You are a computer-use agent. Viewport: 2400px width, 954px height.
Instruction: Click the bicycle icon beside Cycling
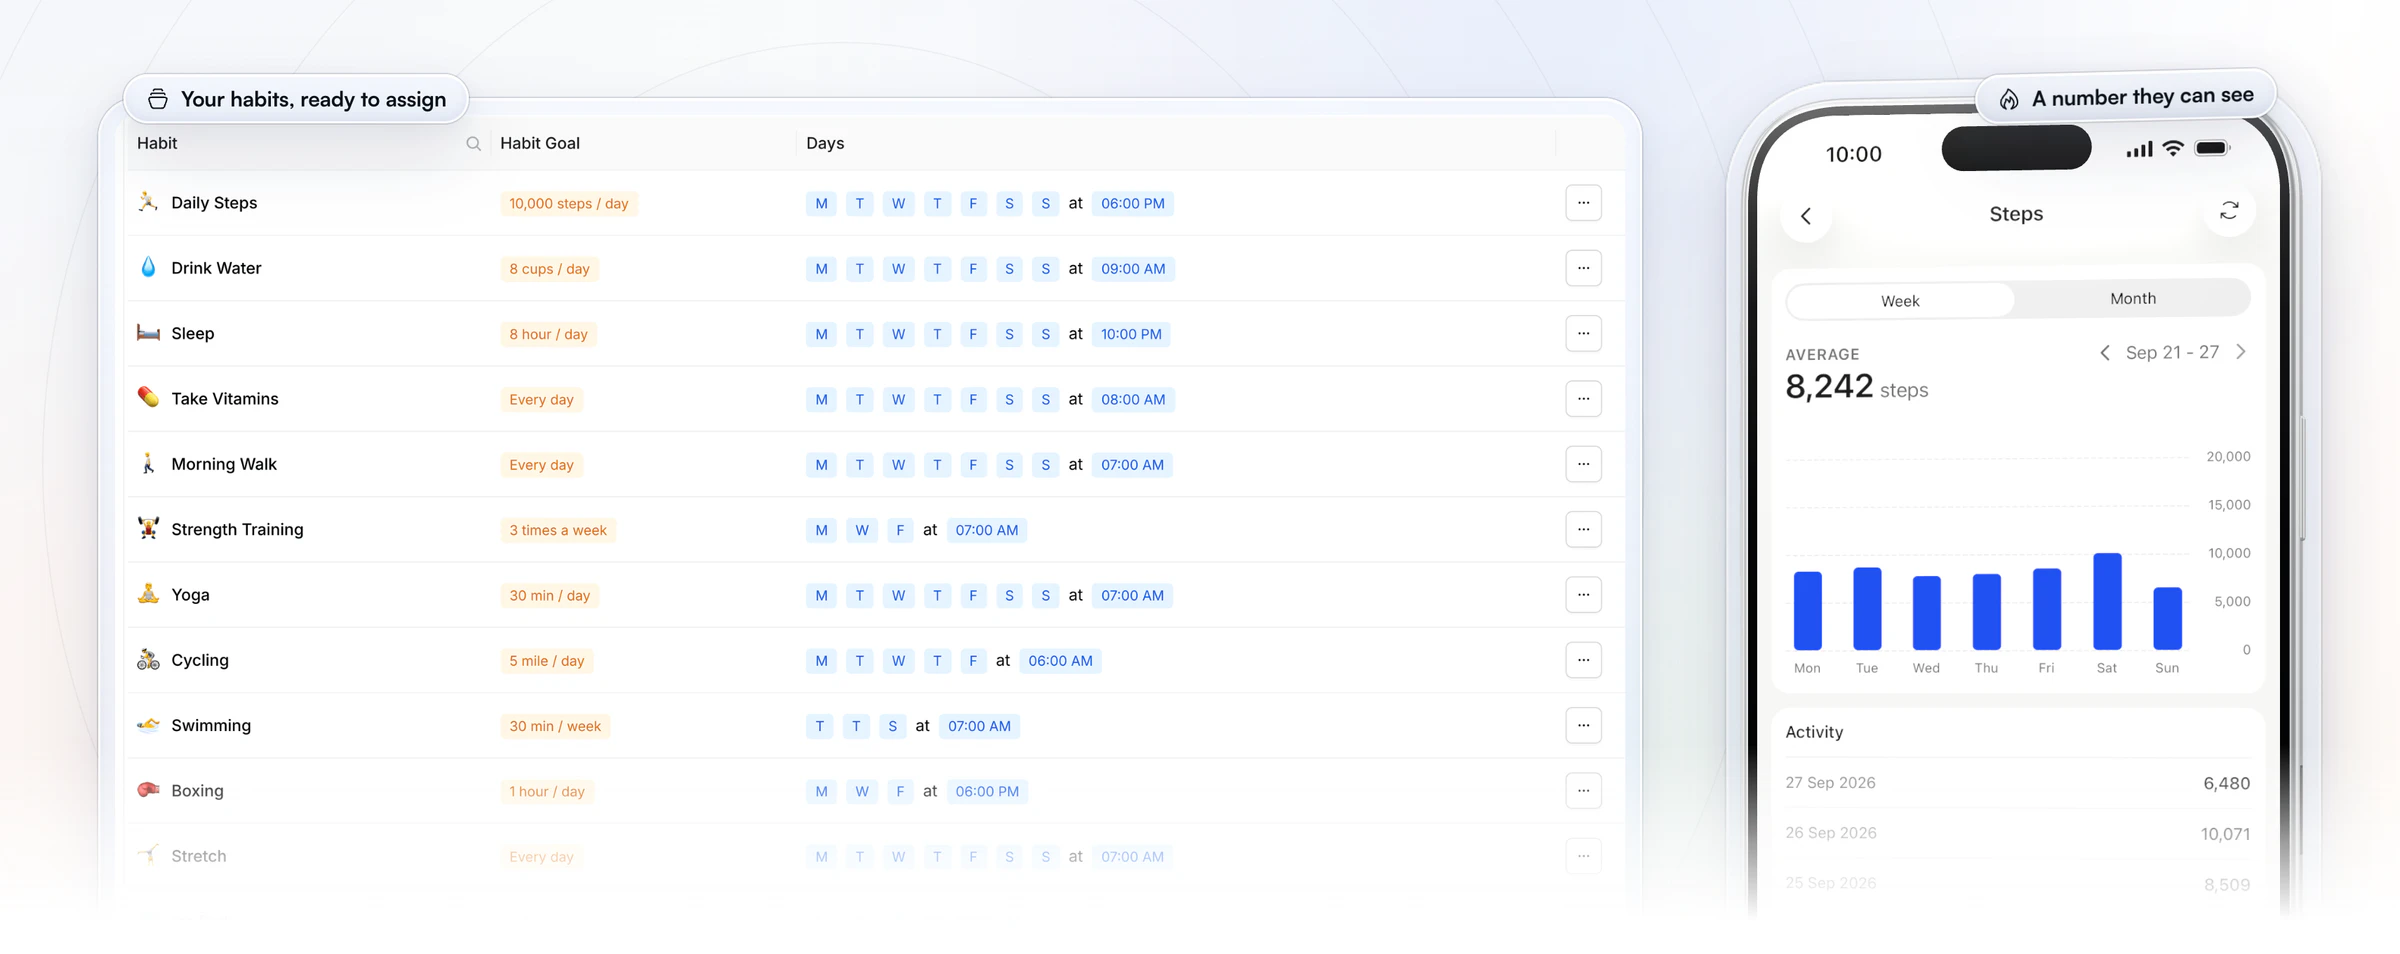148,659
